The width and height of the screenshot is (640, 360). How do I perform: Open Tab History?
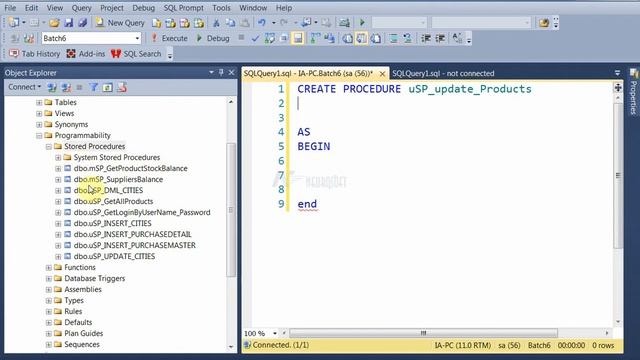(35, 54)
